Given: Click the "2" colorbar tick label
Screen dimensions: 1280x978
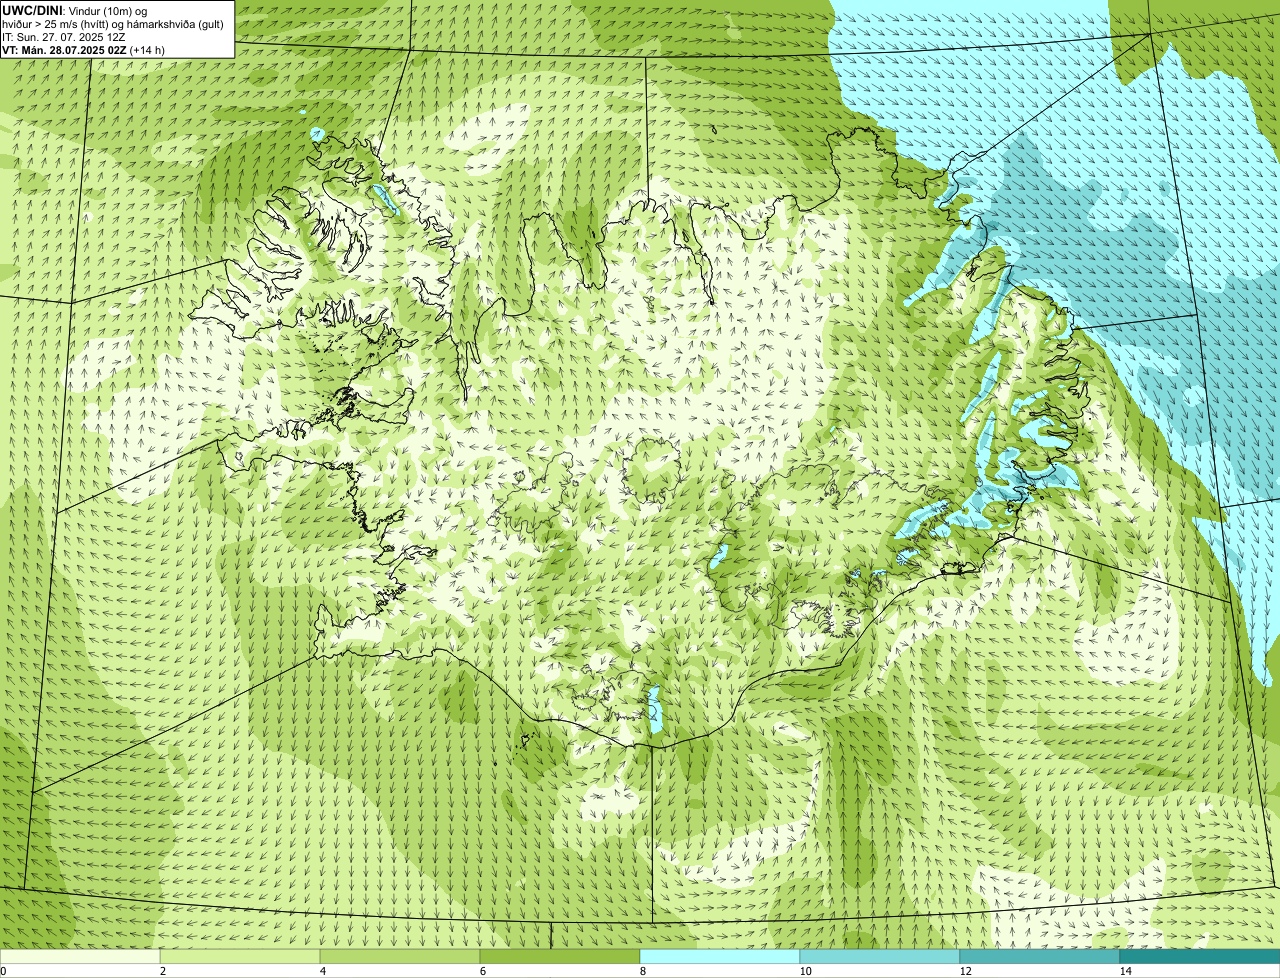Looking at the screenshot, I should pyautogui.click(x=162, y=971).
